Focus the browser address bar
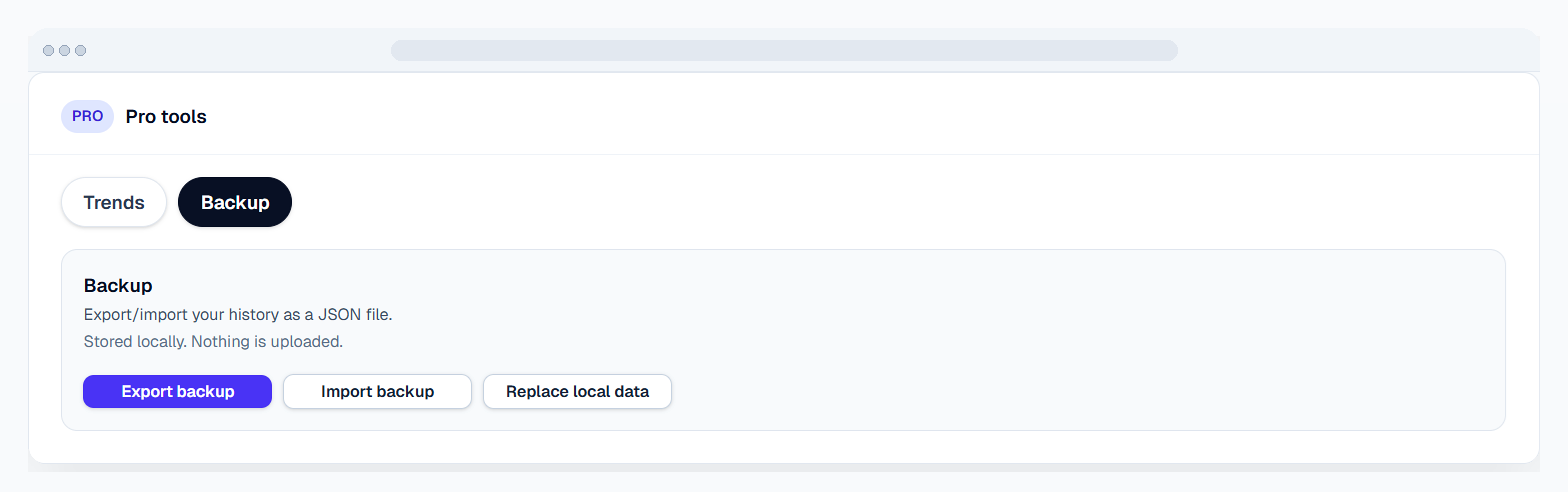The image size is (1568, 492). click(x=783, y=50)
